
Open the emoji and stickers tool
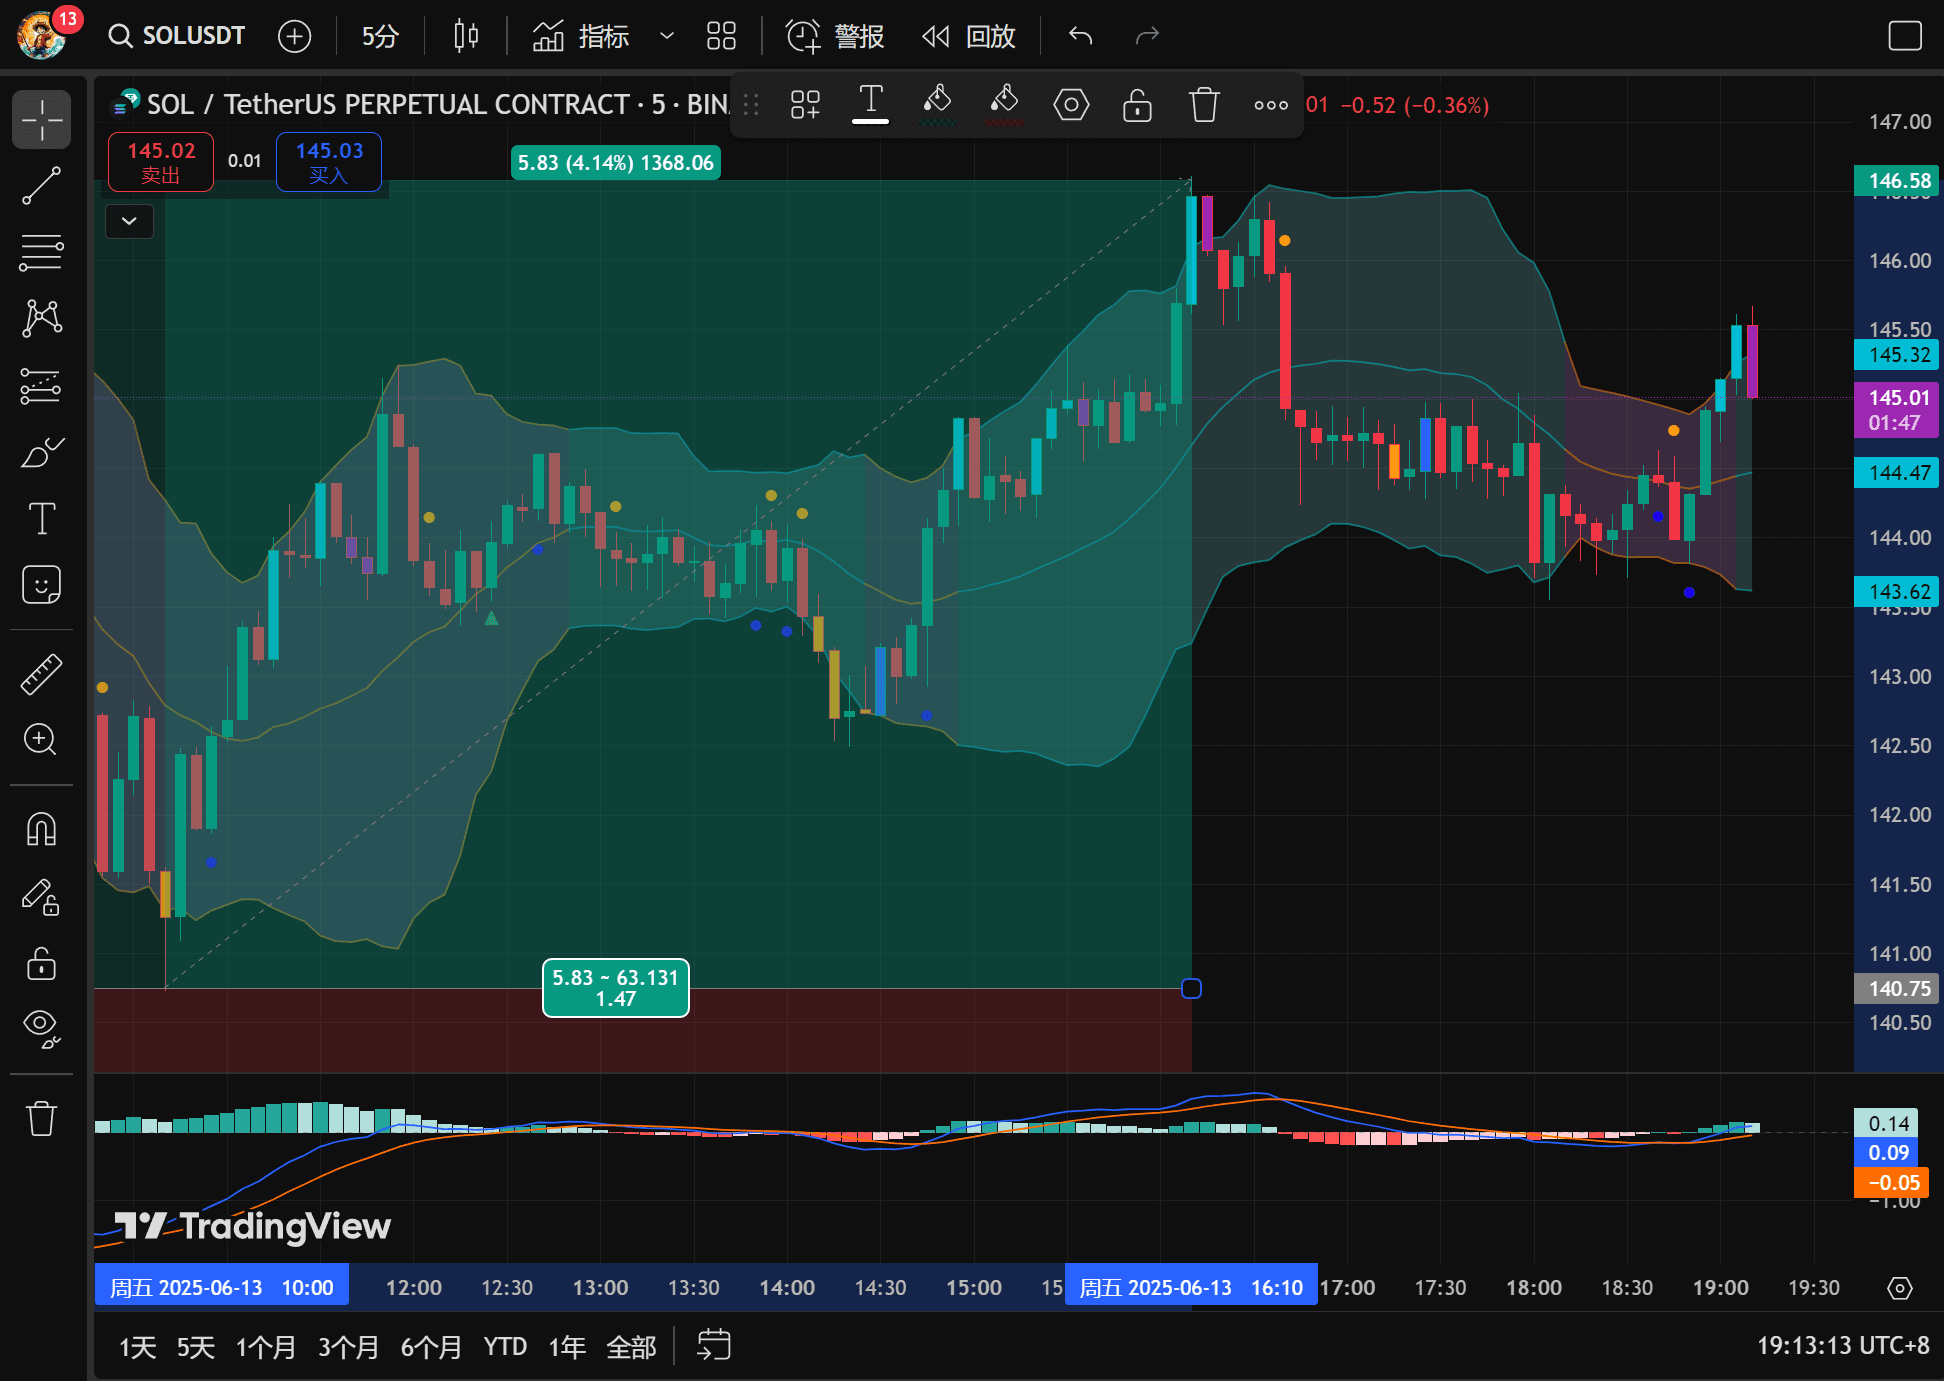[x=42, y=585]
